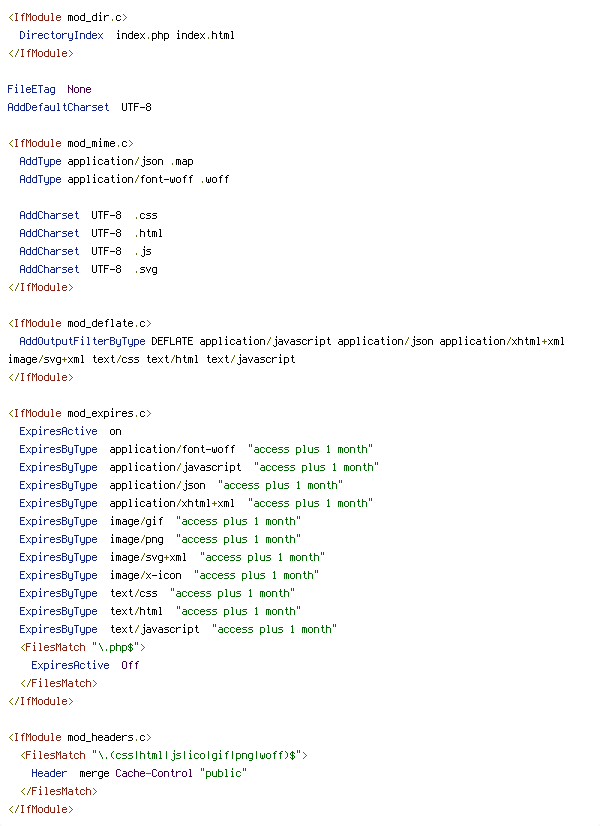Click the mod_mime.c opening tag
600x826 pixels.
click(x=71, y=143)
